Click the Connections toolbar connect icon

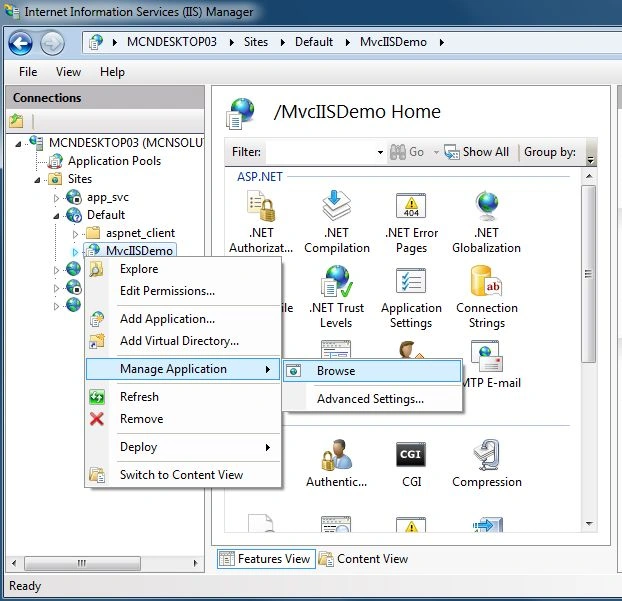tap(16, 121)
